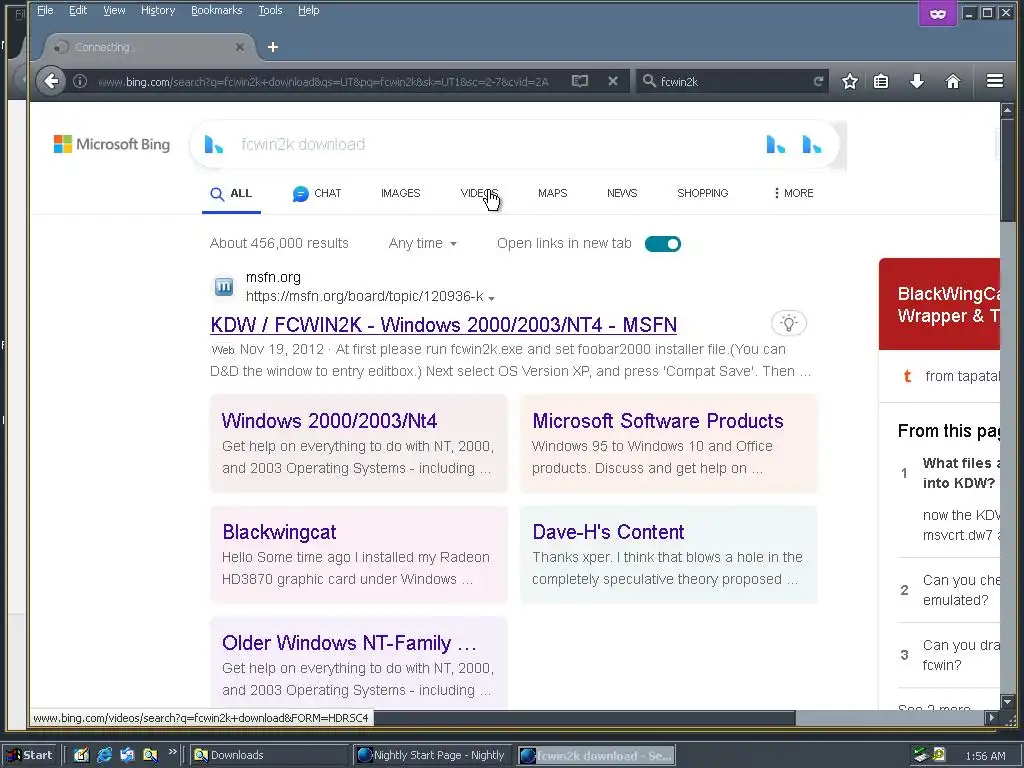The image size is (1024, 768).
Task: Open KDW / FCWIN2K MSFN result link
Action: coord(443,325)
